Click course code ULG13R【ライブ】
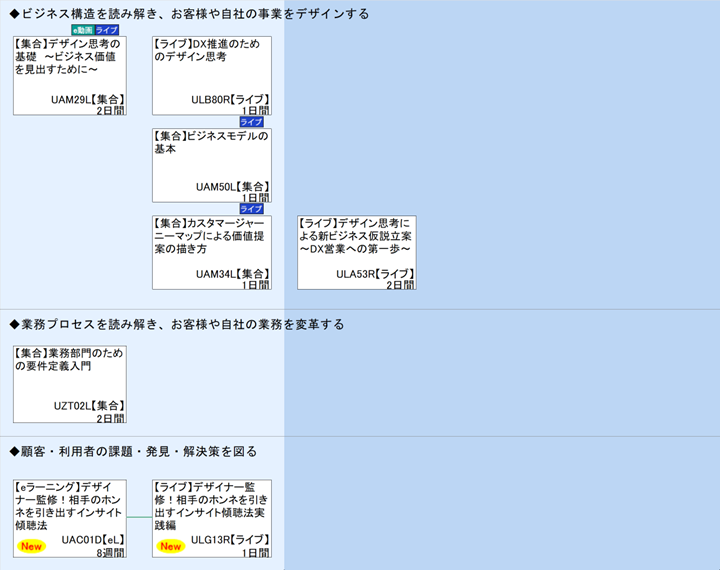Viewport: 720px width, 570px height. click(x=230, y=540)
